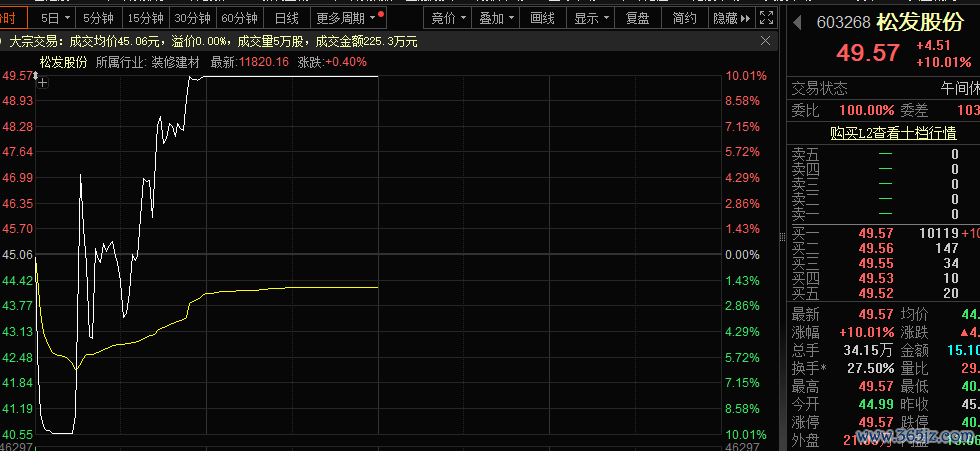980x451 pixels.
Task: Click 买二 bid price 49.56
Action: [x=876, y=248]
